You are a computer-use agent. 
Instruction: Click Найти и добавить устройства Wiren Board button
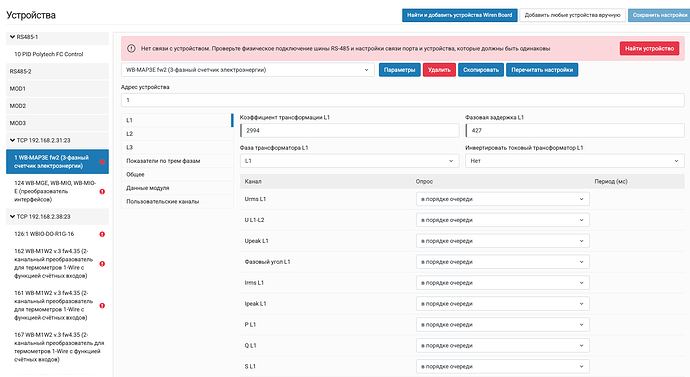click(459, 15)
